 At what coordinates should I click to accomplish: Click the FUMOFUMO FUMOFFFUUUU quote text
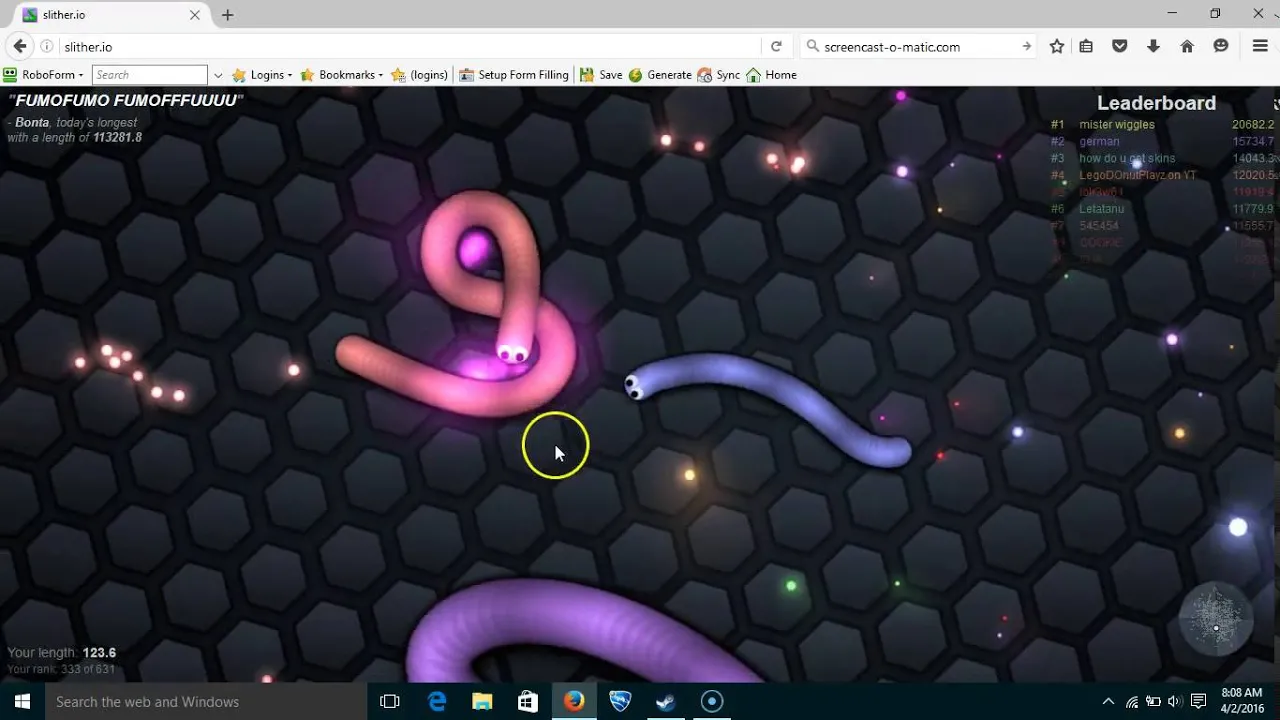click(125, 101)
